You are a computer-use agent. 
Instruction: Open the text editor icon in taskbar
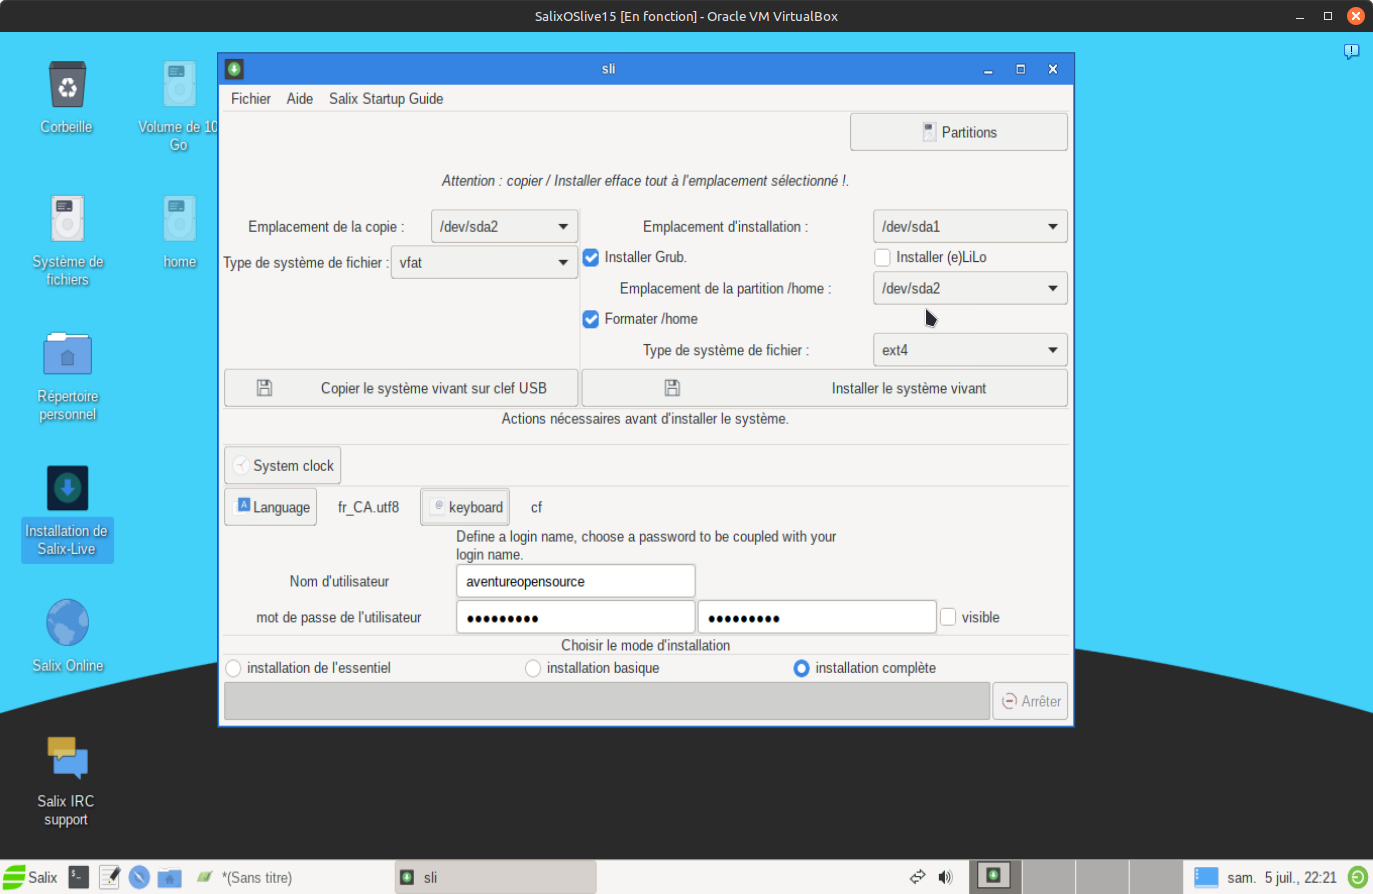tap(109, 877)
